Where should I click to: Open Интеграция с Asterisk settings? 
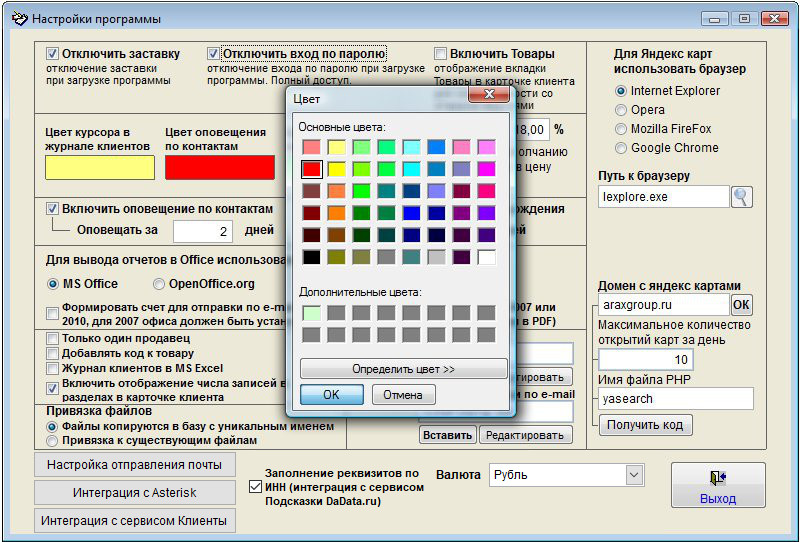(x=134, y=493)
